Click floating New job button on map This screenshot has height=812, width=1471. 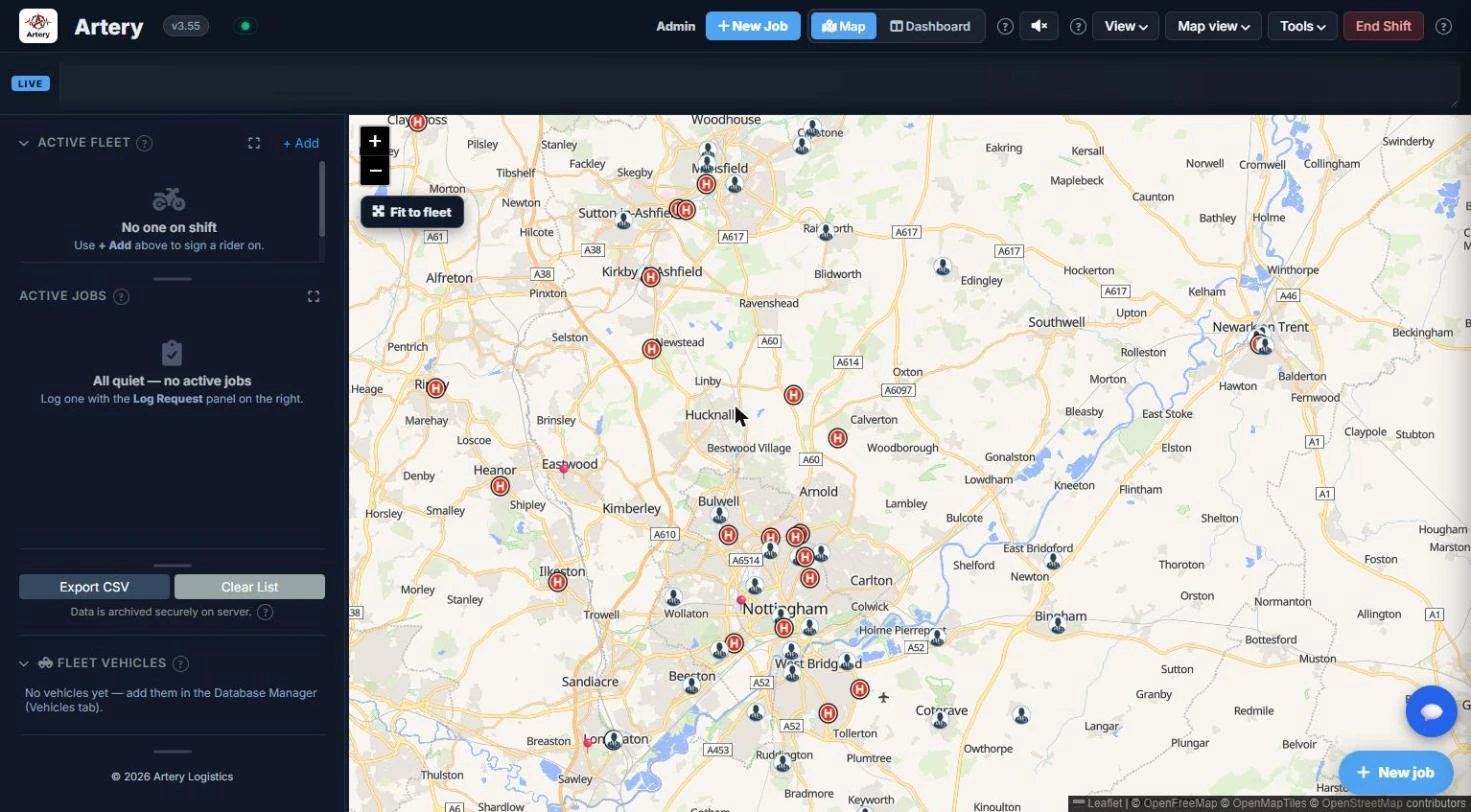coord(1396,772)
